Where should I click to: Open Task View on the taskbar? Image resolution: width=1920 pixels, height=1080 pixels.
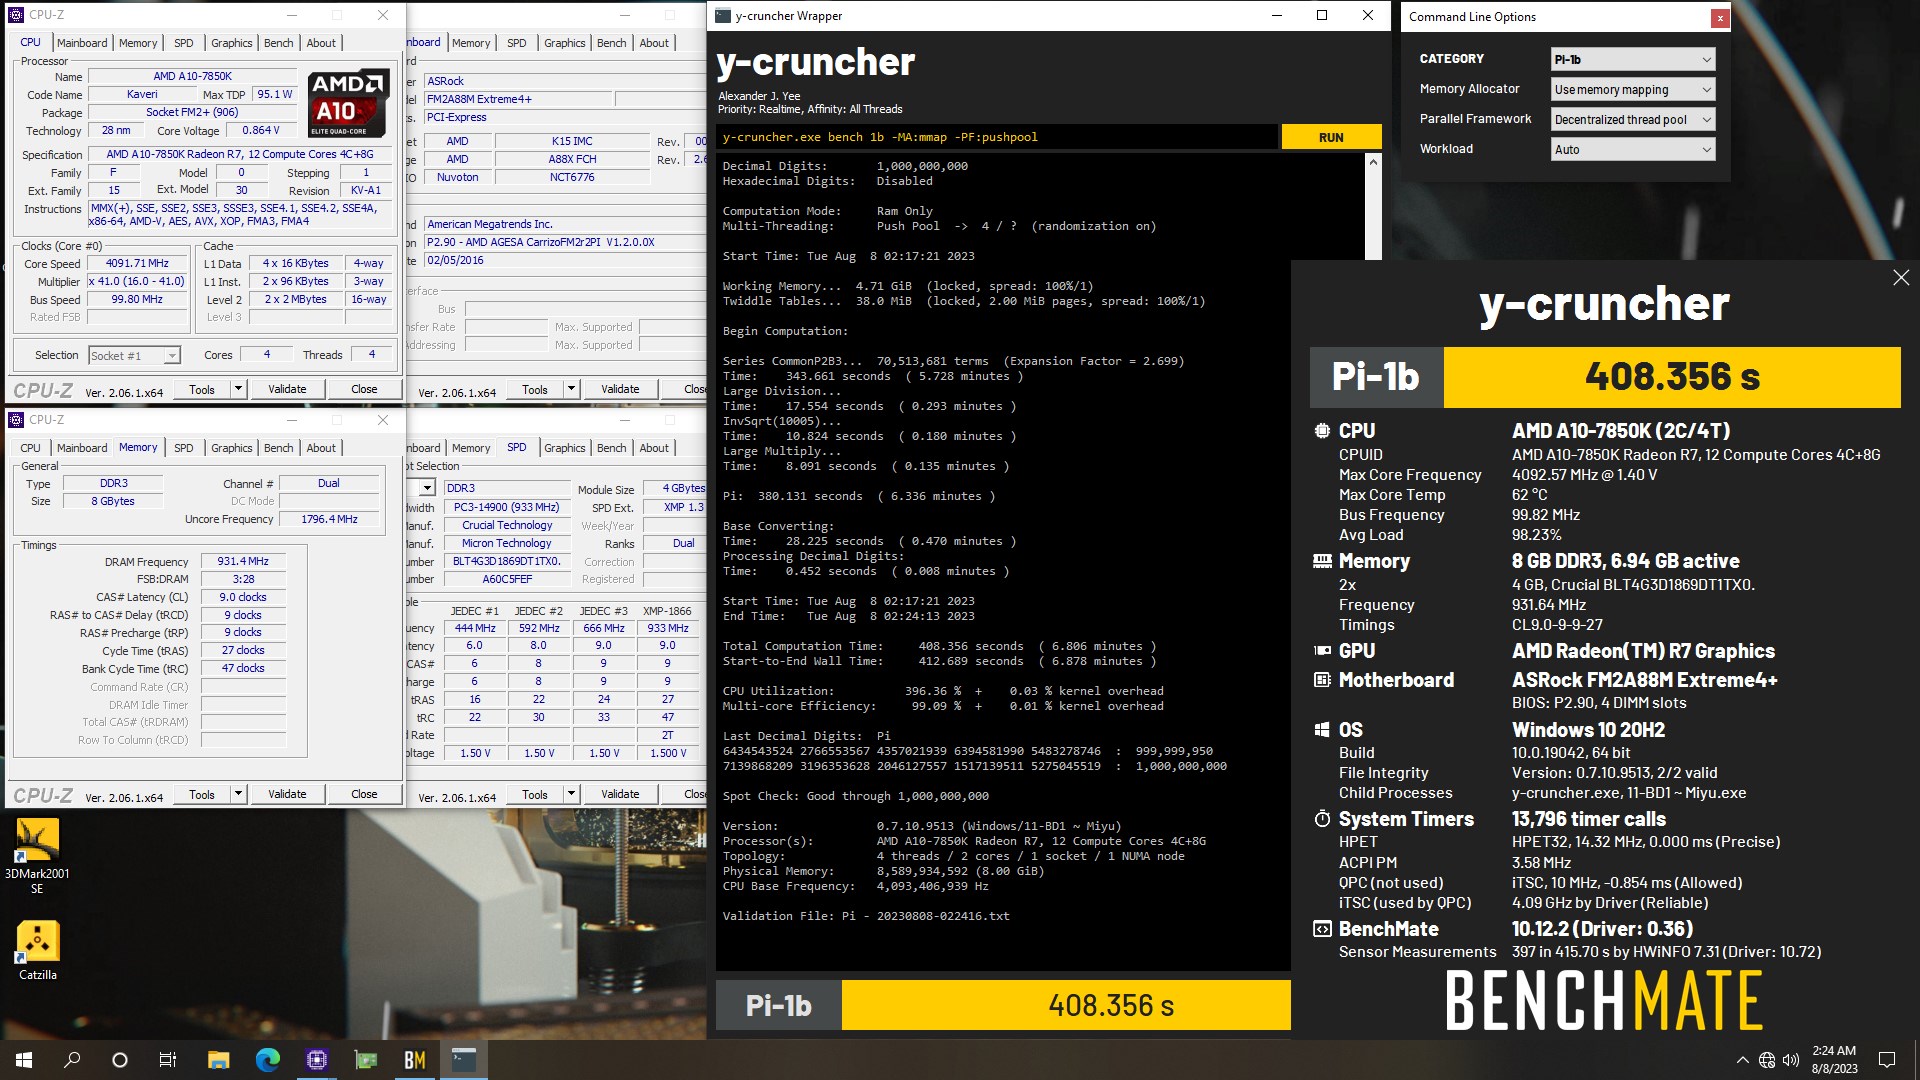pyautogui.click(x=168, y=1060)
